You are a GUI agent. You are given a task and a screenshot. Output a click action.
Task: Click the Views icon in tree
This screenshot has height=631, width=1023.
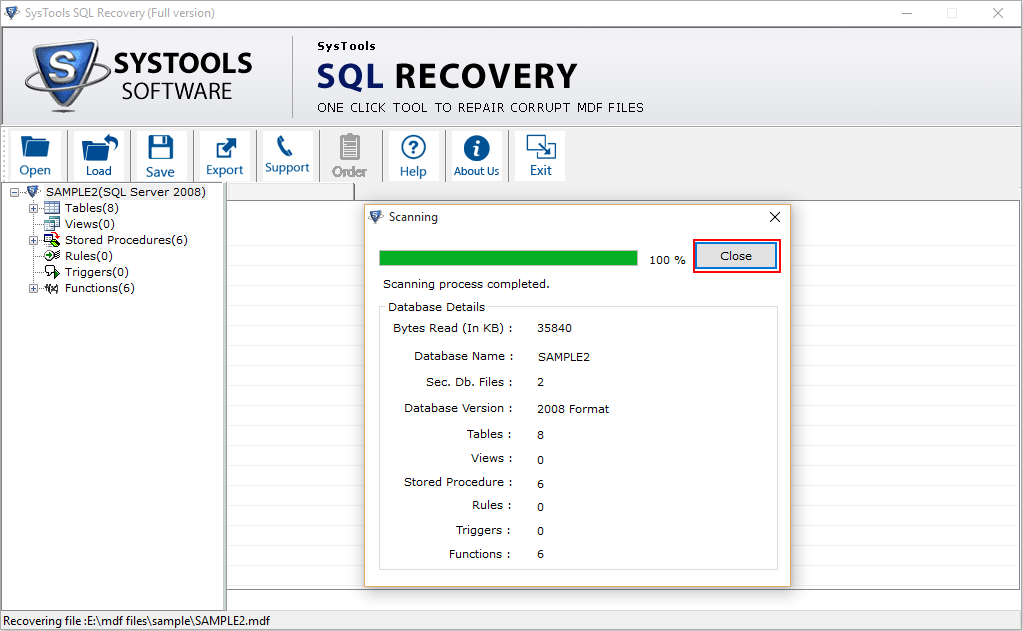tap(52, 224)
